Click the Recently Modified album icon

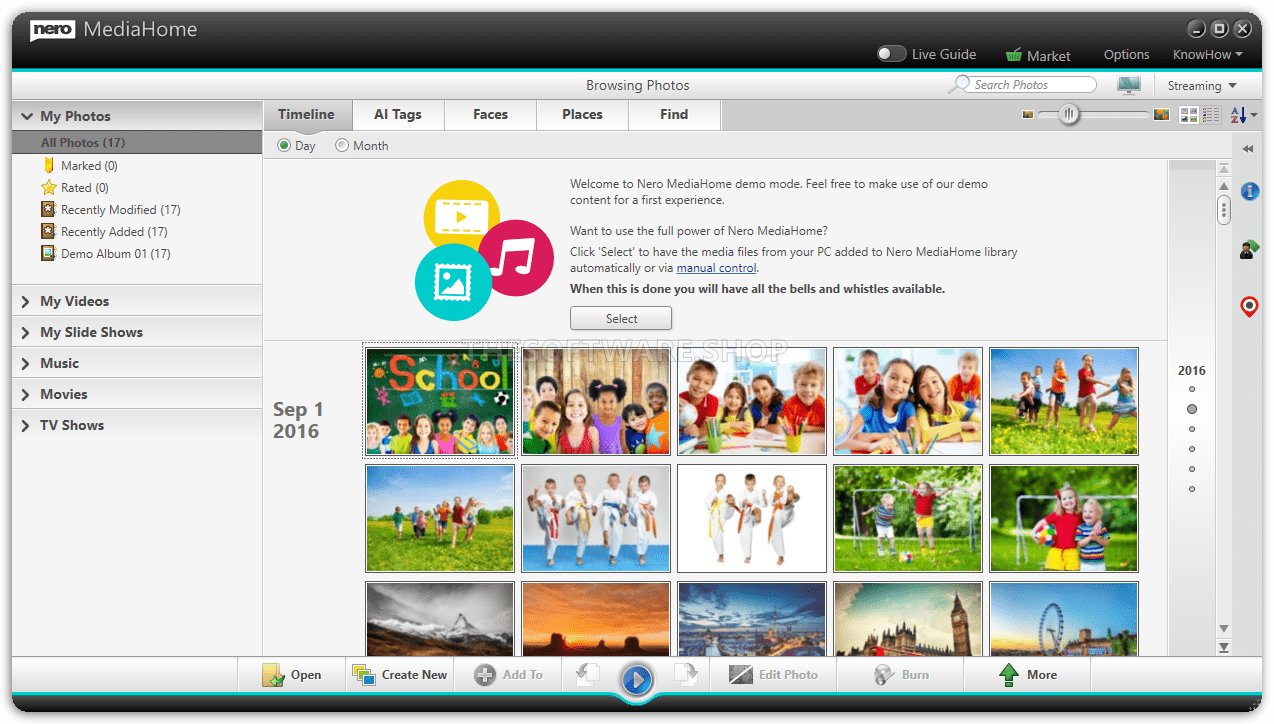(48, 209)
